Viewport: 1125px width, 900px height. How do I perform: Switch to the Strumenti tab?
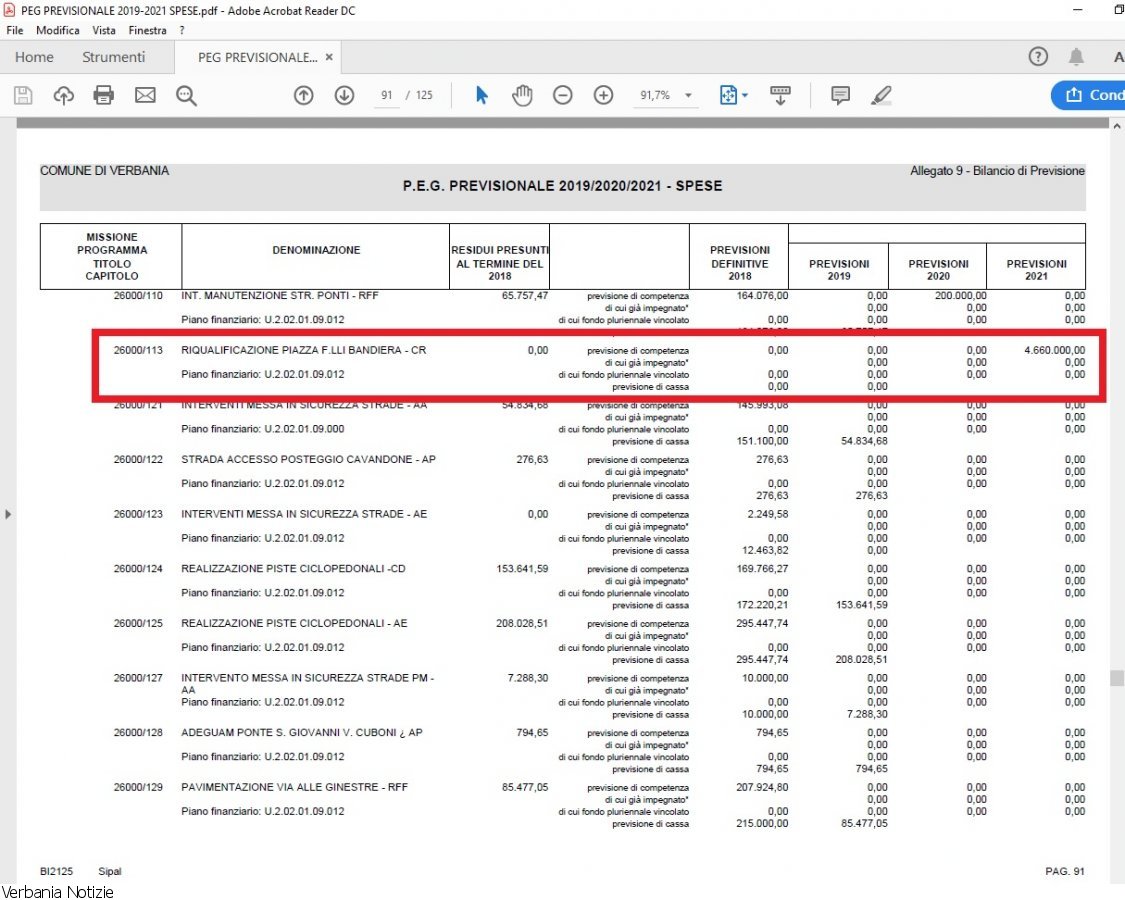click(x=113, y=57)
